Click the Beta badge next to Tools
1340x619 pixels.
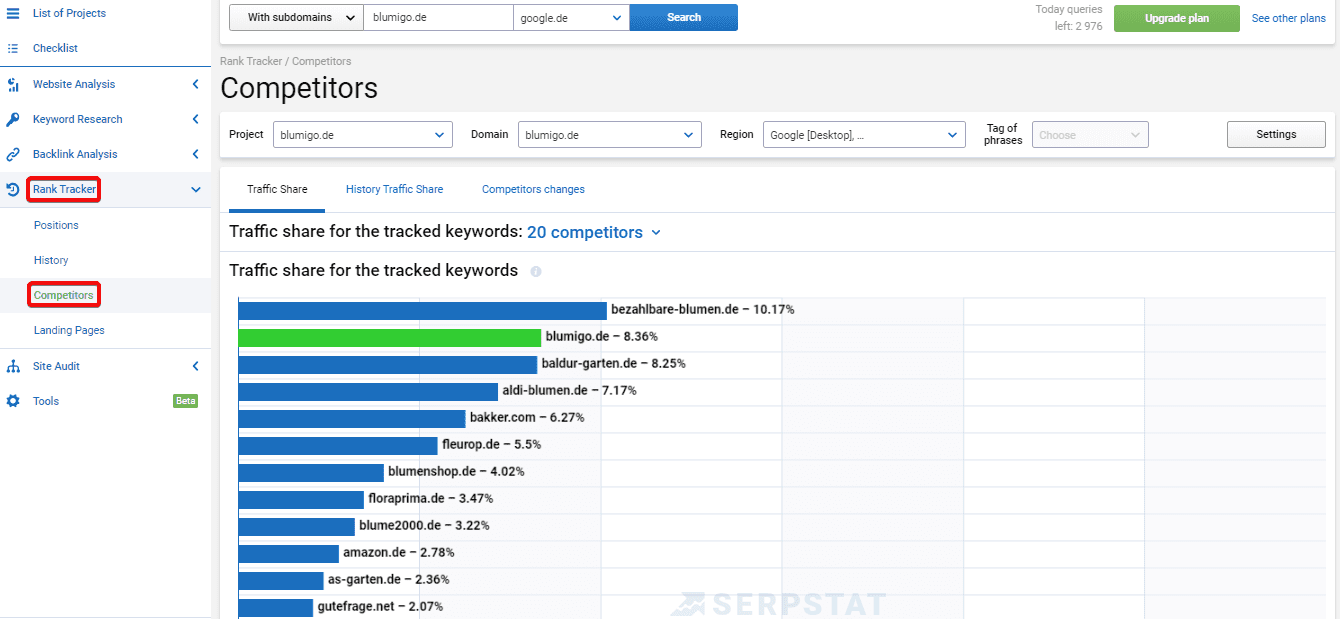pos(186,401)
